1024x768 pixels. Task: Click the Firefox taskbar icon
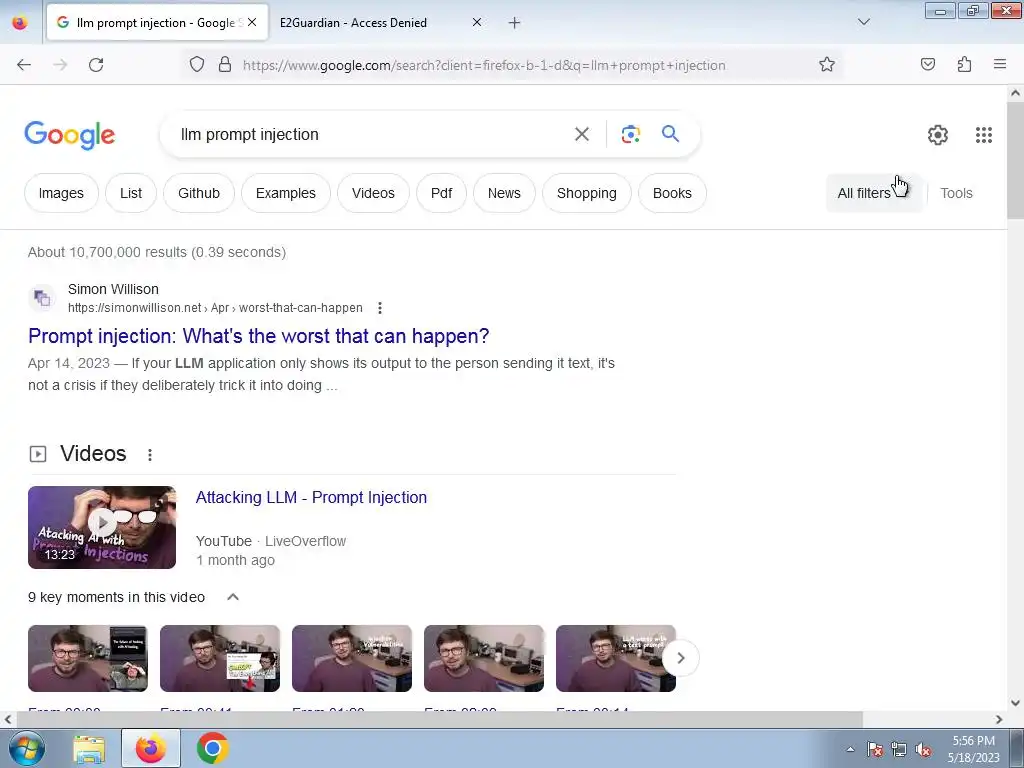151,748
